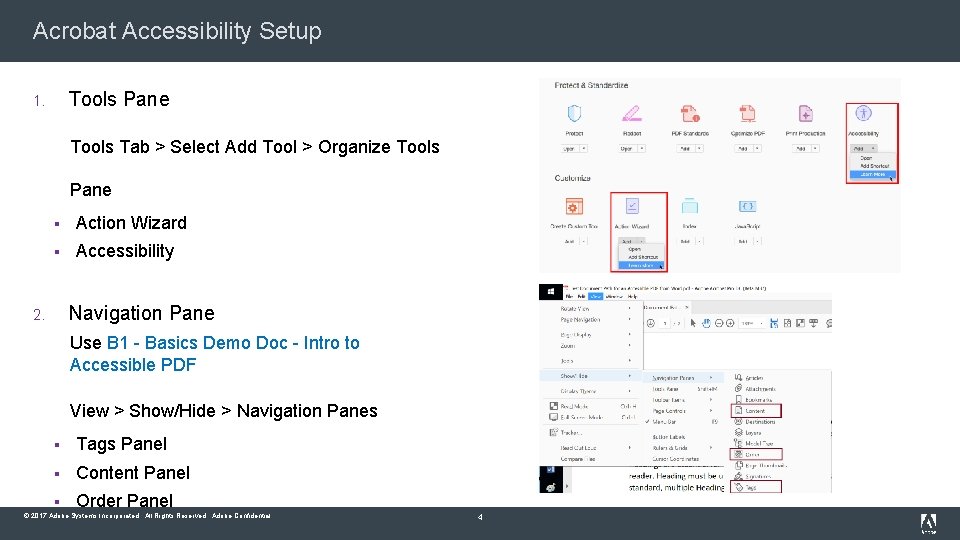This screenshot has height=540, width=960.
Task: Open the Help menu
Action: tap(632, 296)
